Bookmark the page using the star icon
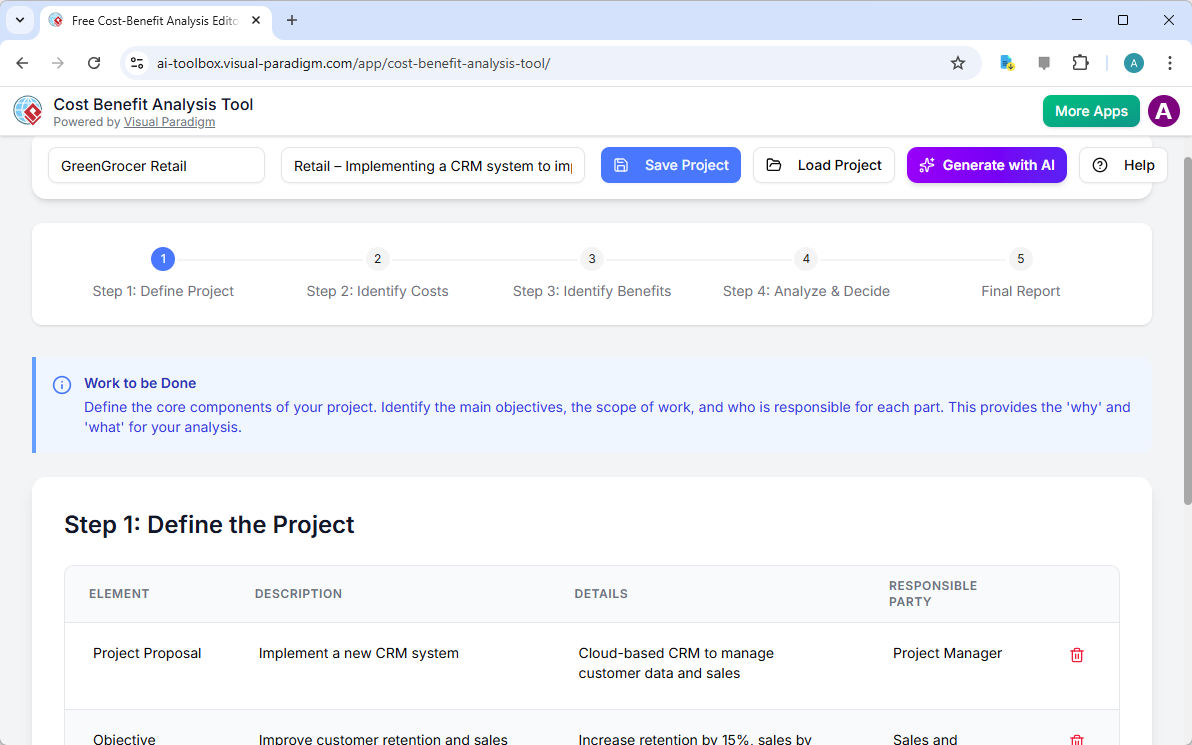 coord(958,62)
